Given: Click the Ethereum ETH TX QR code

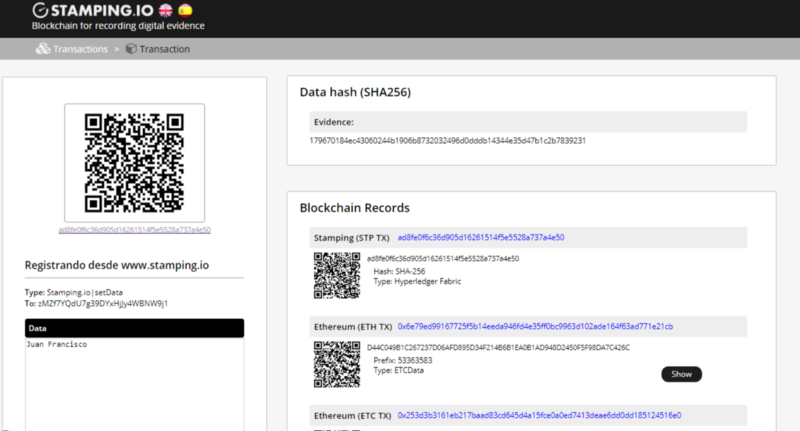Looking at the screenshot, I should (337, 364).
